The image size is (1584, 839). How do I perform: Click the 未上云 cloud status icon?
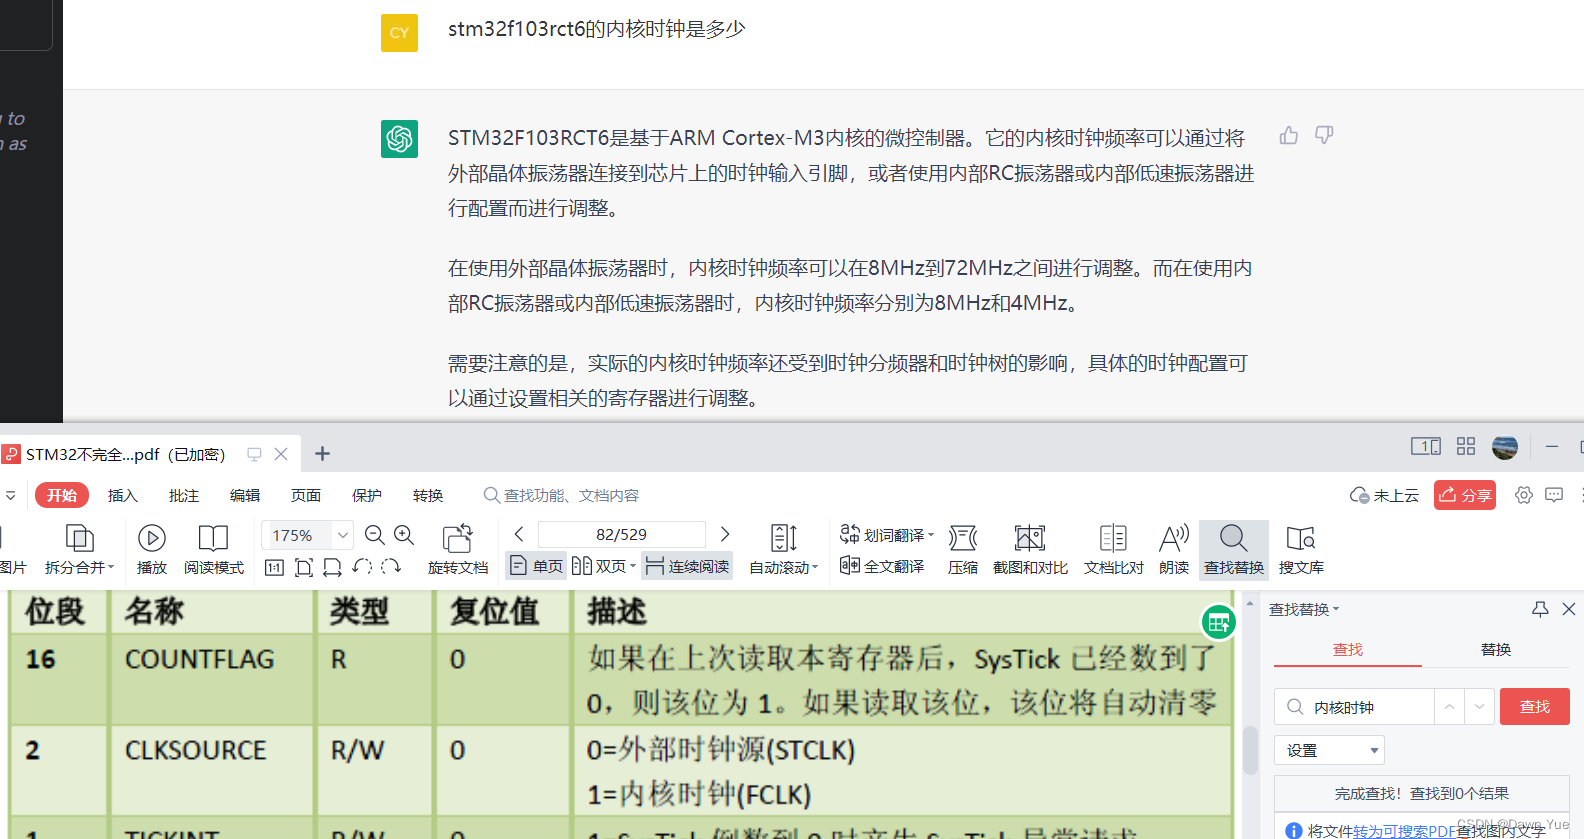pos(1384,495)
